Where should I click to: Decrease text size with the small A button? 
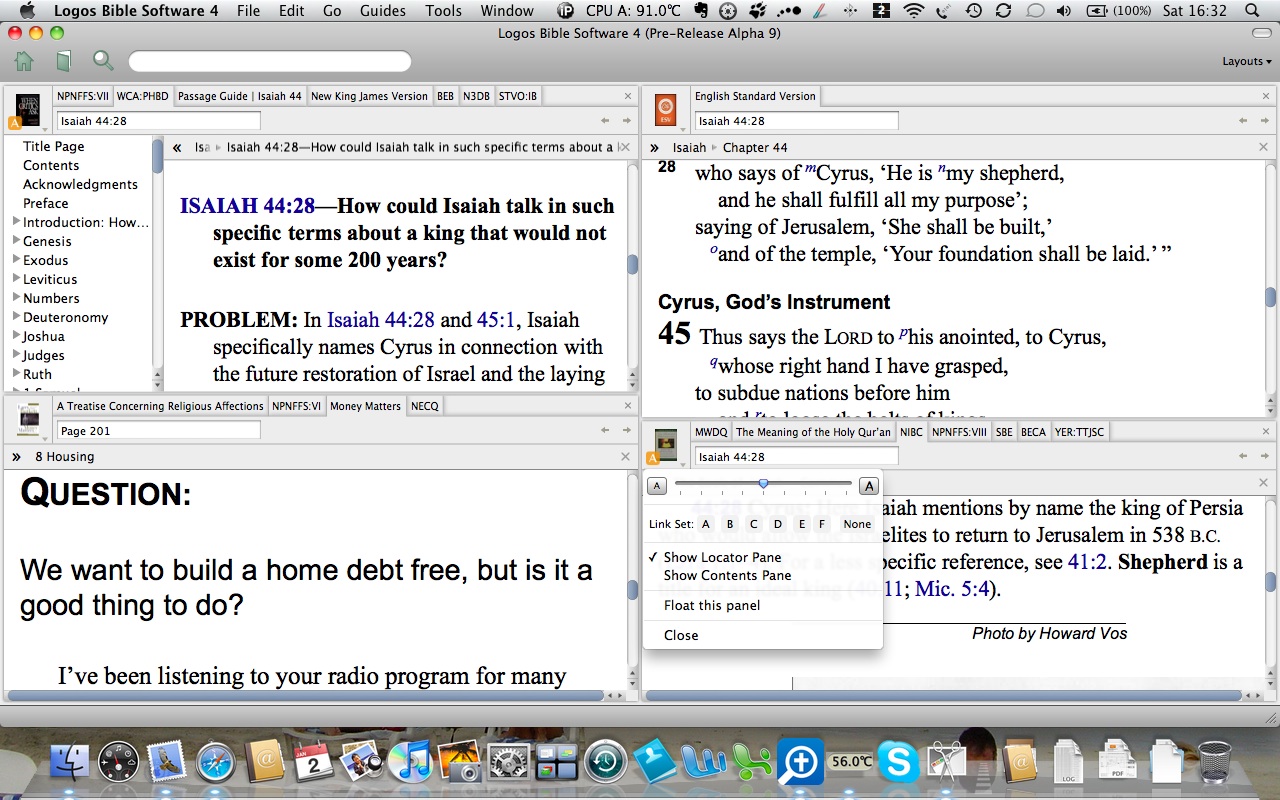[657, 486]
